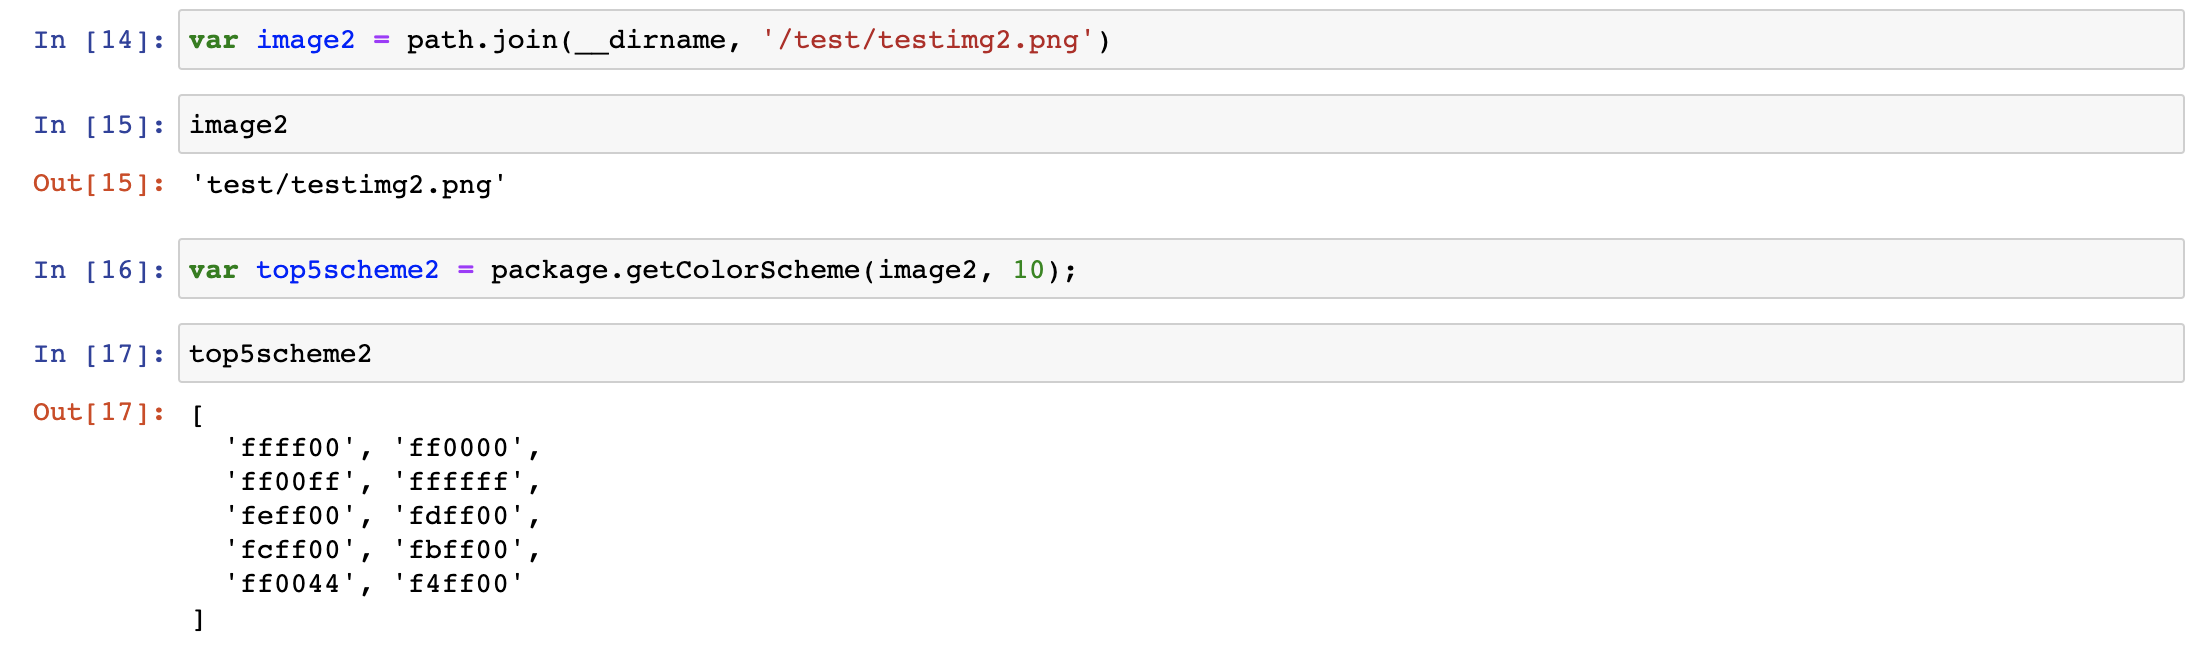Click the In [14] code cell input

[x=1181, y=40]
